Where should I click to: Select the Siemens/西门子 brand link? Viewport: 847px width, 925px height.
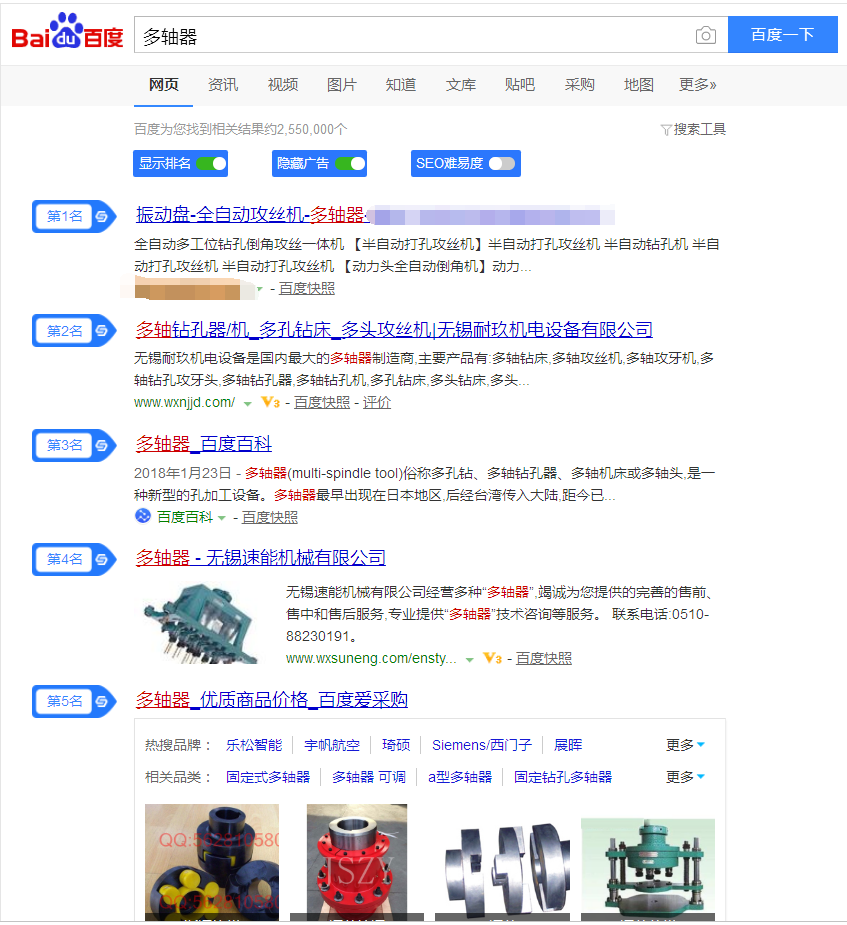[x=482, y=745]
